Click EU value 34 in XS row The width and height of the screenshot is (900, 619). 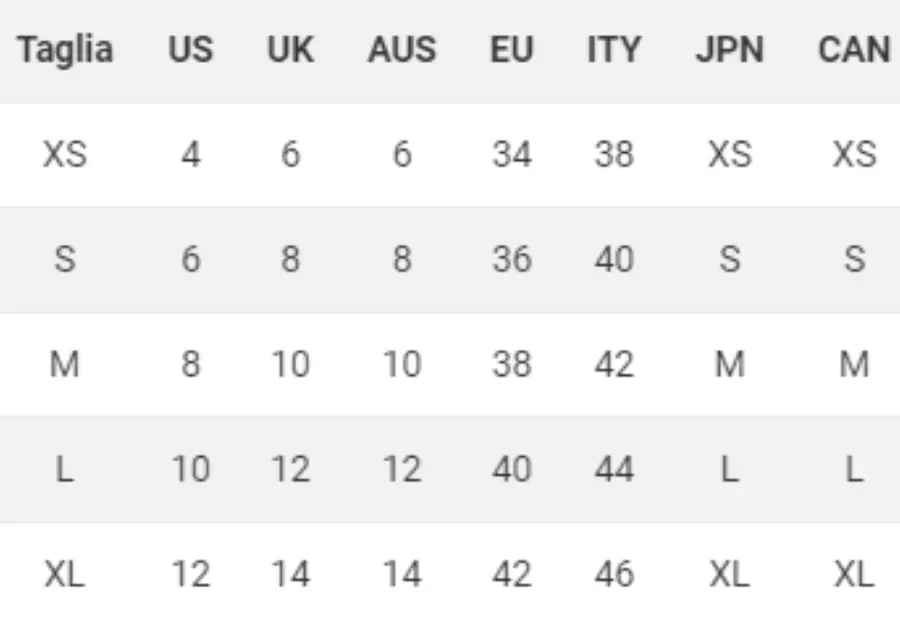click(511, 154)
